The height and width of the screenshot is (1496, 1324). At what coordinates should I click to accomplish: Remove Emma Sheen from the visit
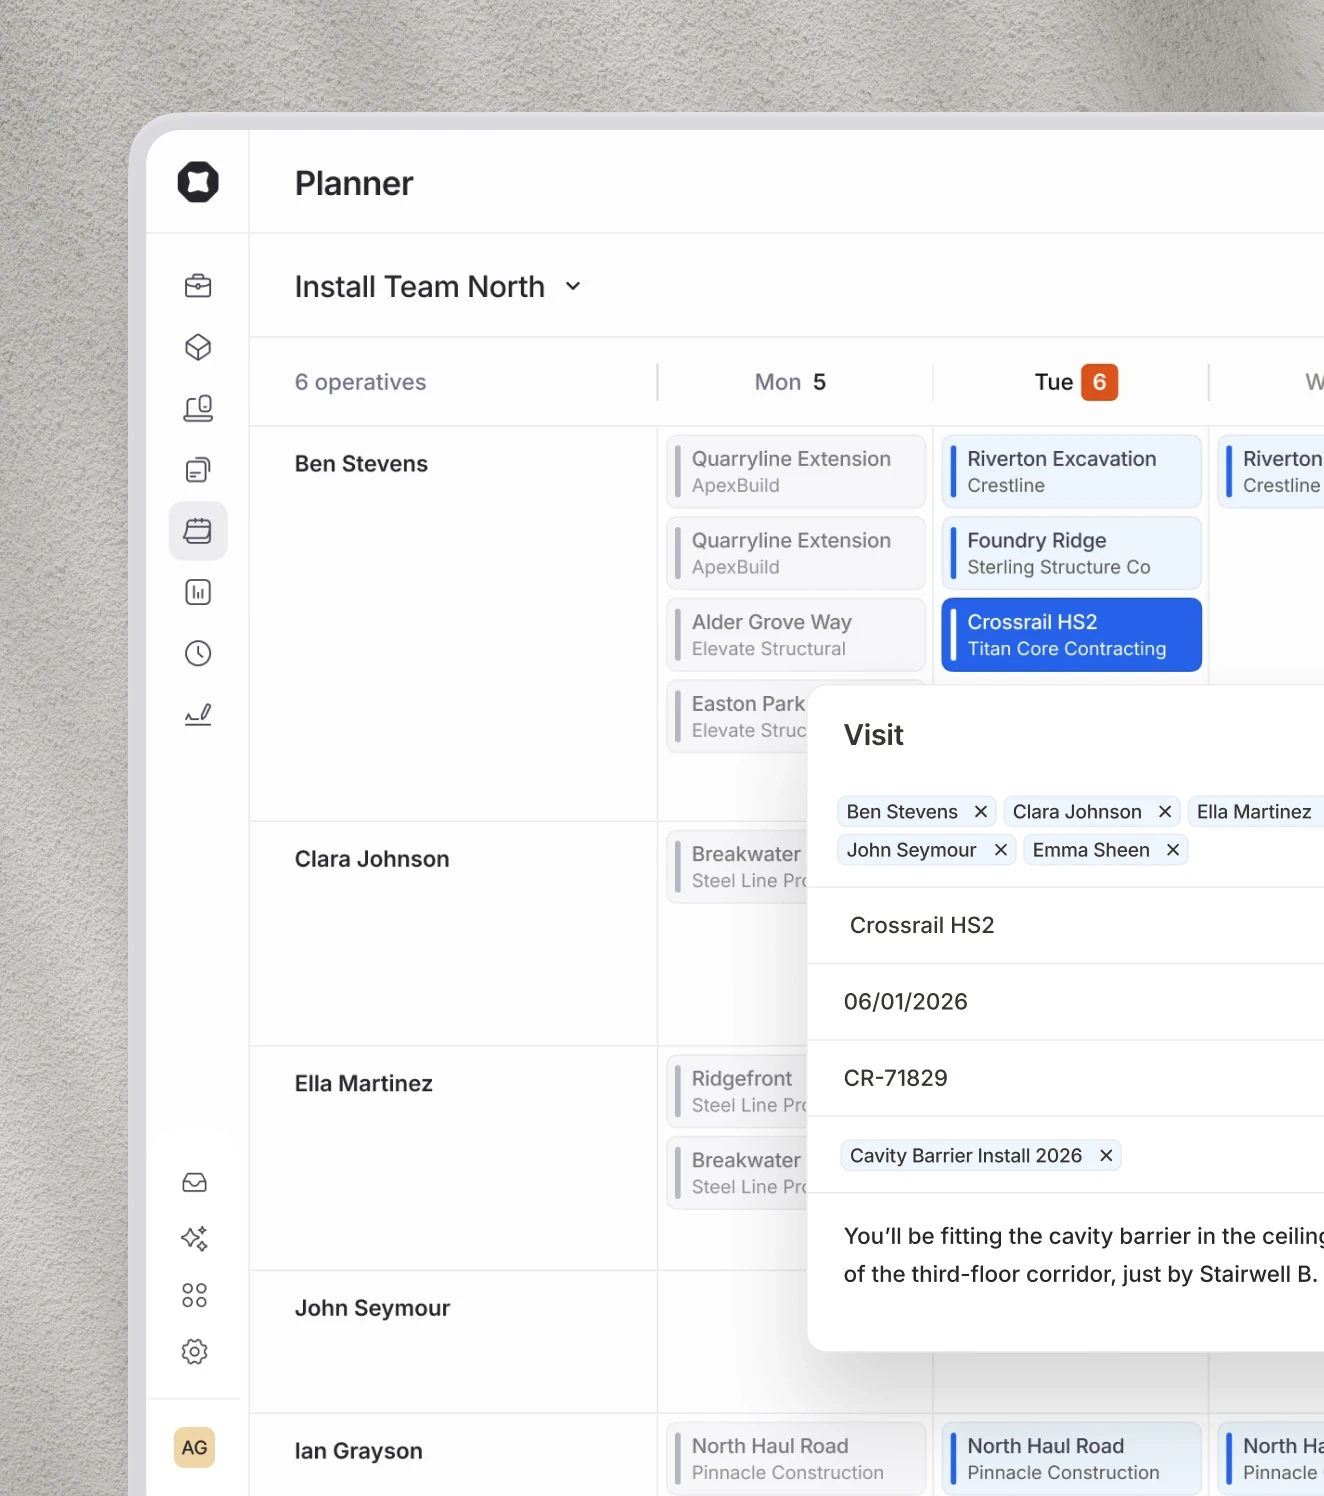coord(1173,850)
